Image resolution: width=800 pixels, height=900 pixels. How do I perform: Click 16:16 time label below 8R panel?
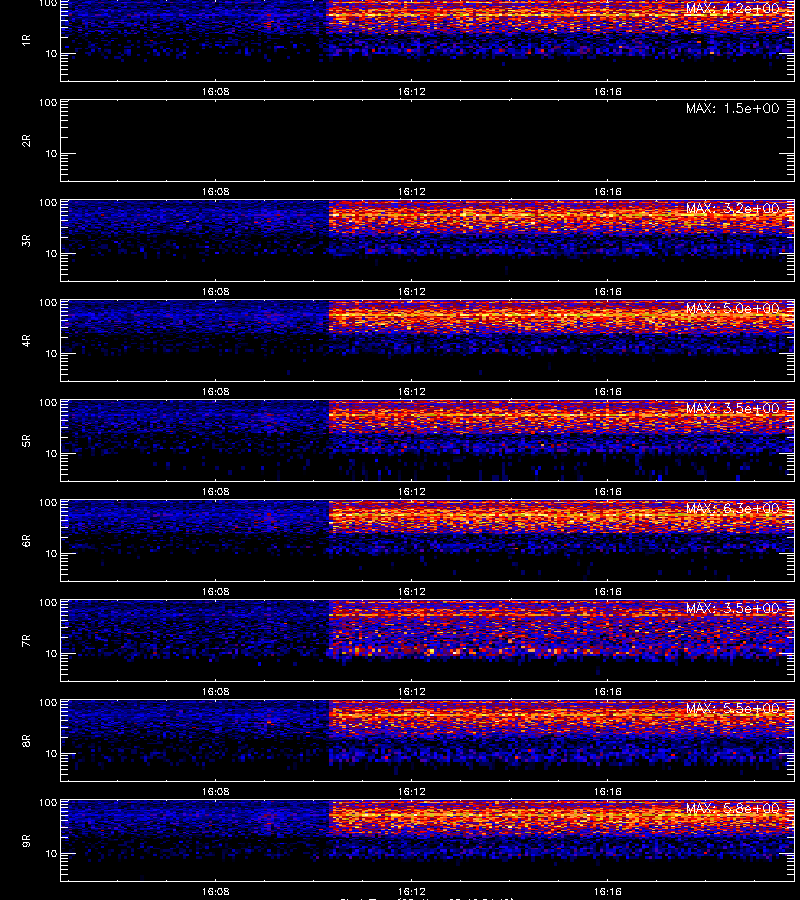608,792
